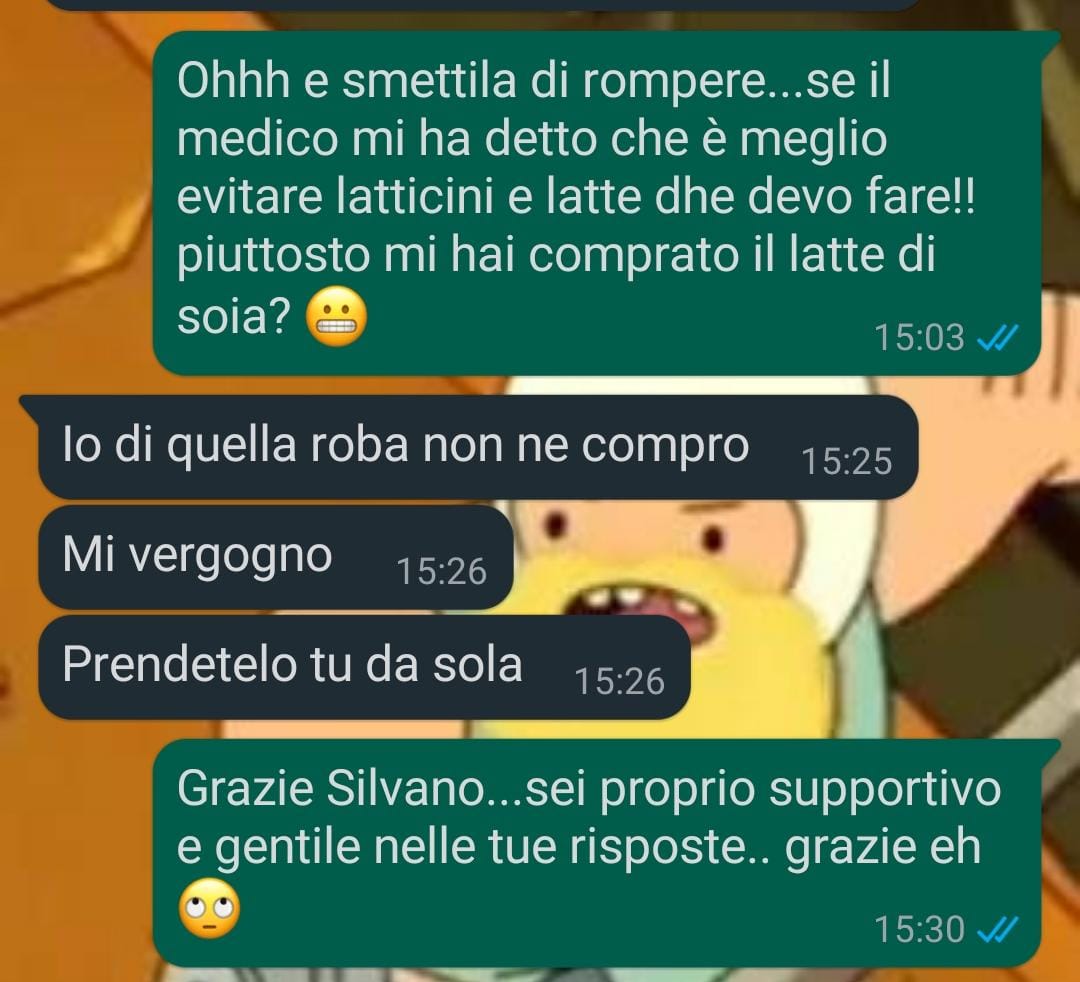Tap the word "supportivo" in the last message
Viewport: 1080px width, 982px height.
pos(884,791)
